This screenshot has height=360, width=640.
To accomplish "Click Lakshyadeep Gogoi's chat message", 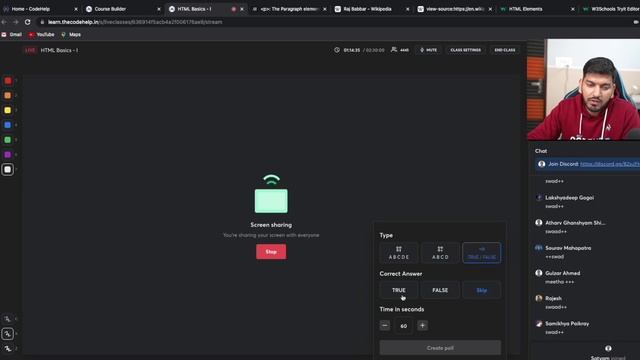I will click(x=554, y=207).
